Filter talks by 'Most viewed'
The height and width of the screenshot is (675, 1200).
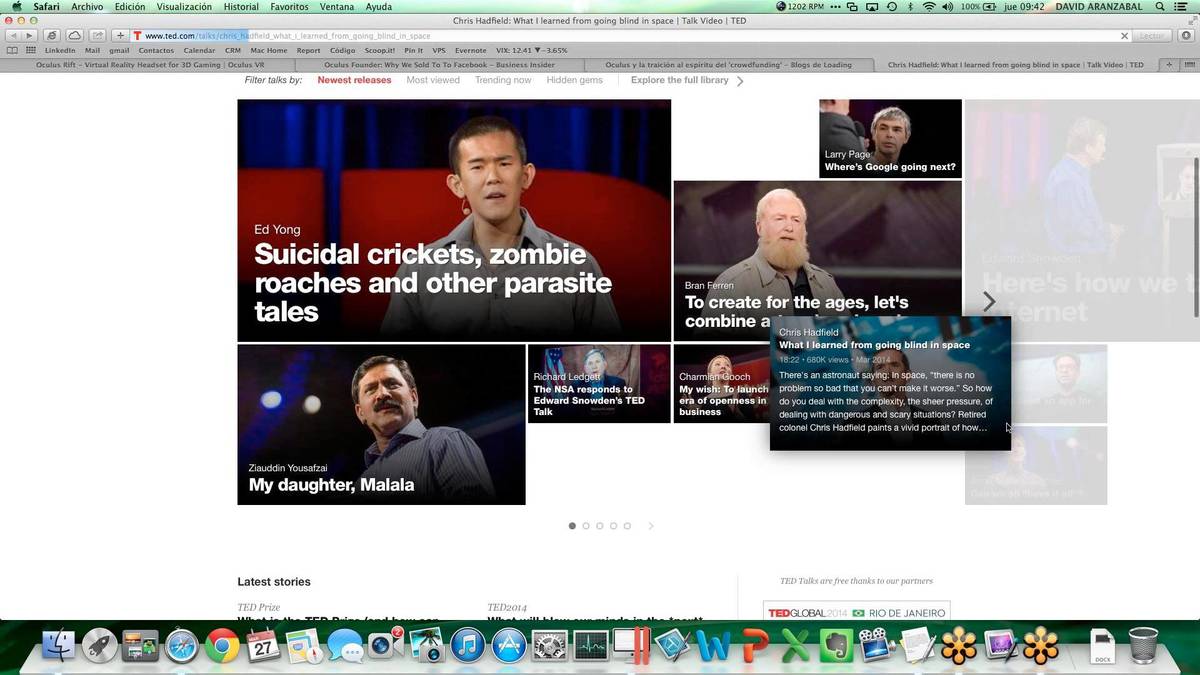click(x=433, y=80)
